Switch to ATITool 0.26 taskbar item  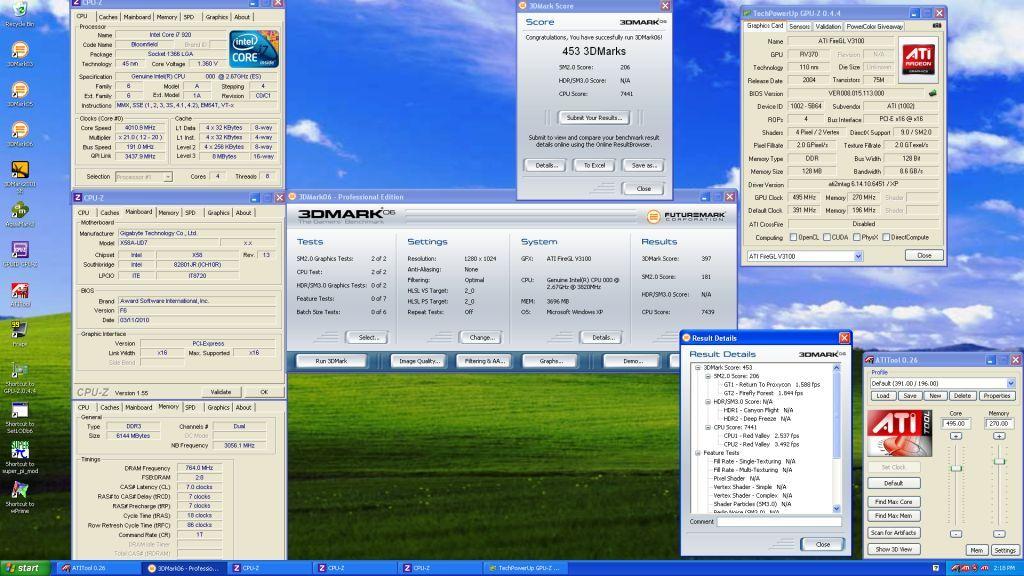pyautogui.click(x=97, y=568)
